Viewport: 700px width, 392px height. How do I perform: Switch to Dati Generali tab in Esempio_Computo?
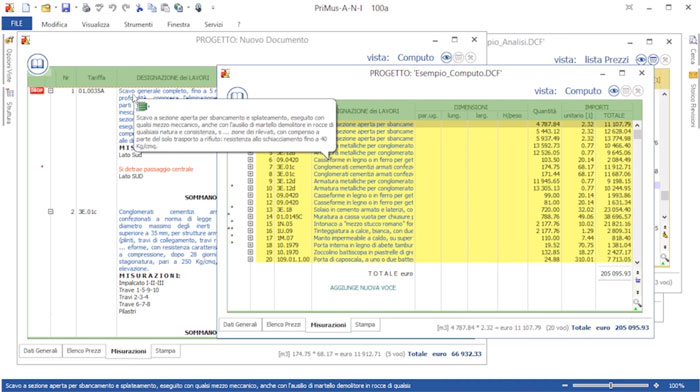tap(240, 325)
